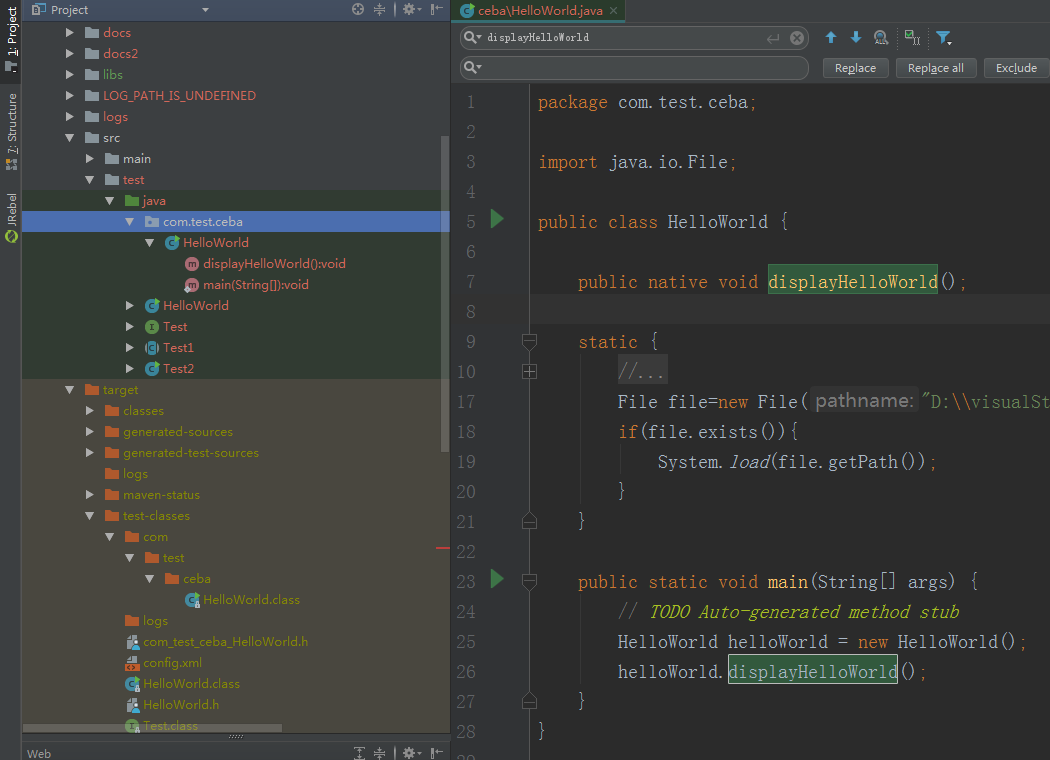Viewport: 1050px width, 760px height.
Task: Run HelloWorld class via gutter arrow
Action: click(497, 220)
